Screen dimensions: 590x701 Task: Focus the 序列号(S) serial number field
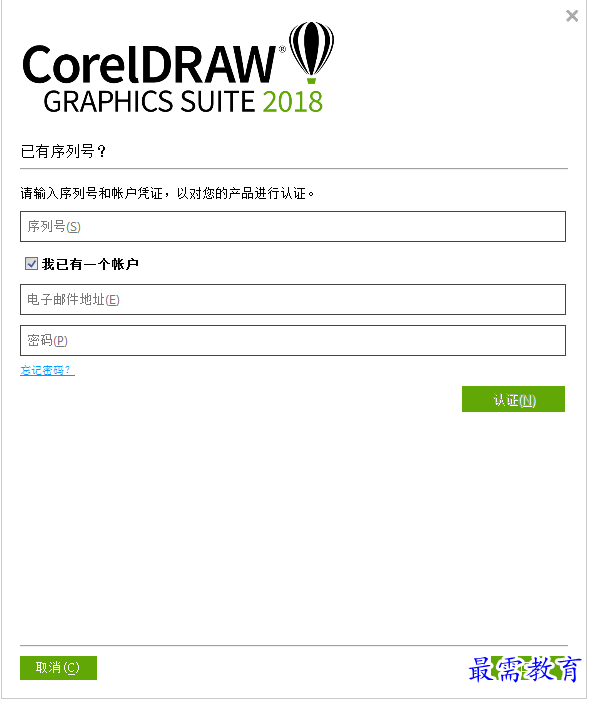293,226
